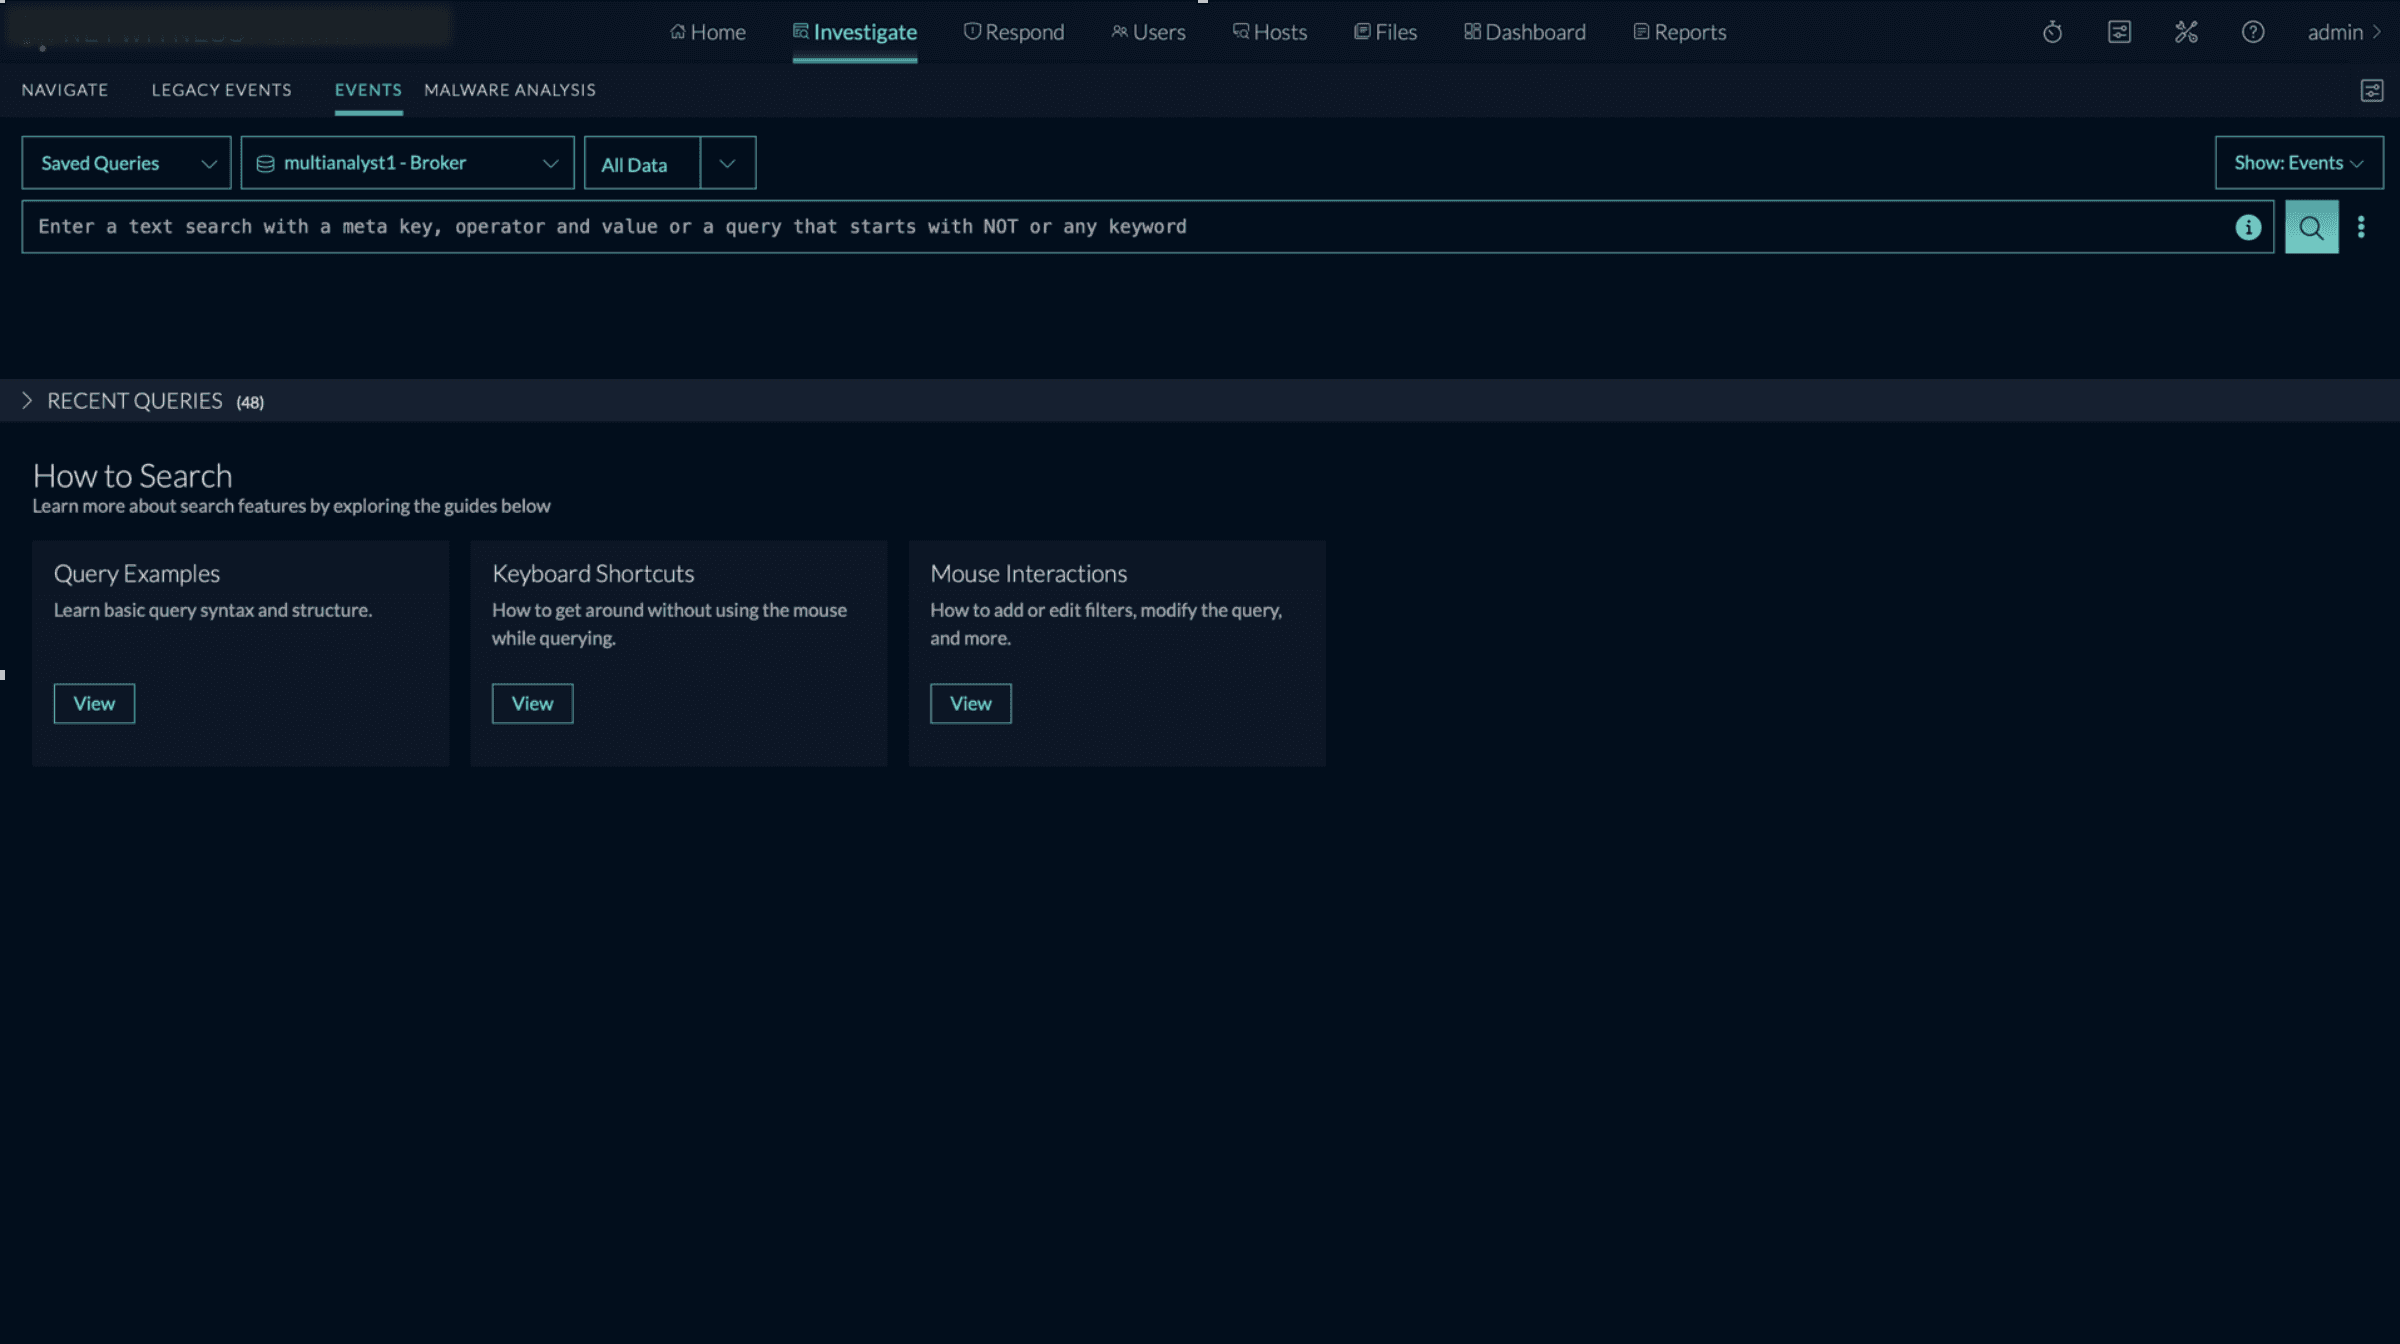
Task: Open the Show: Events dropdown
Action: point(2298,163)
